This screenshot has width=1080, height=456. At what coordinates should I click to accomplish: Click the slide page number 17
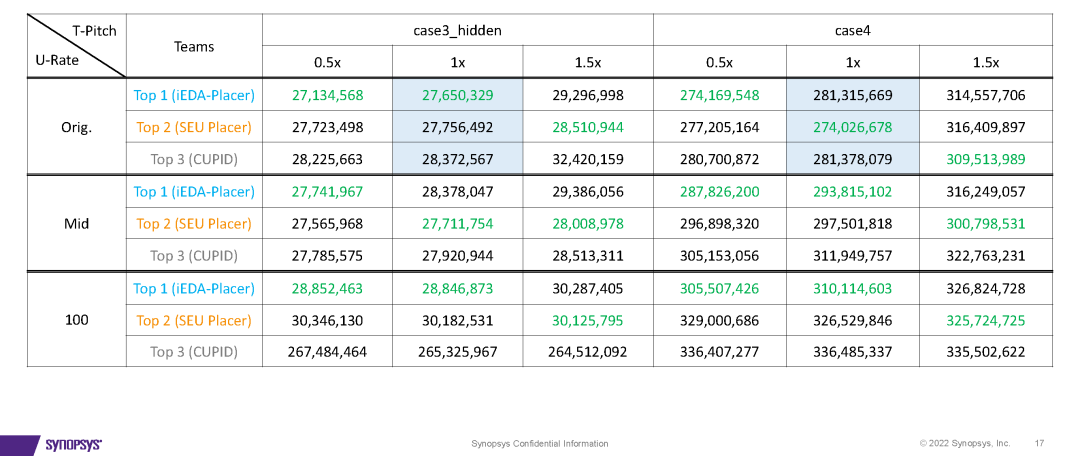[x=1040, y=443]
